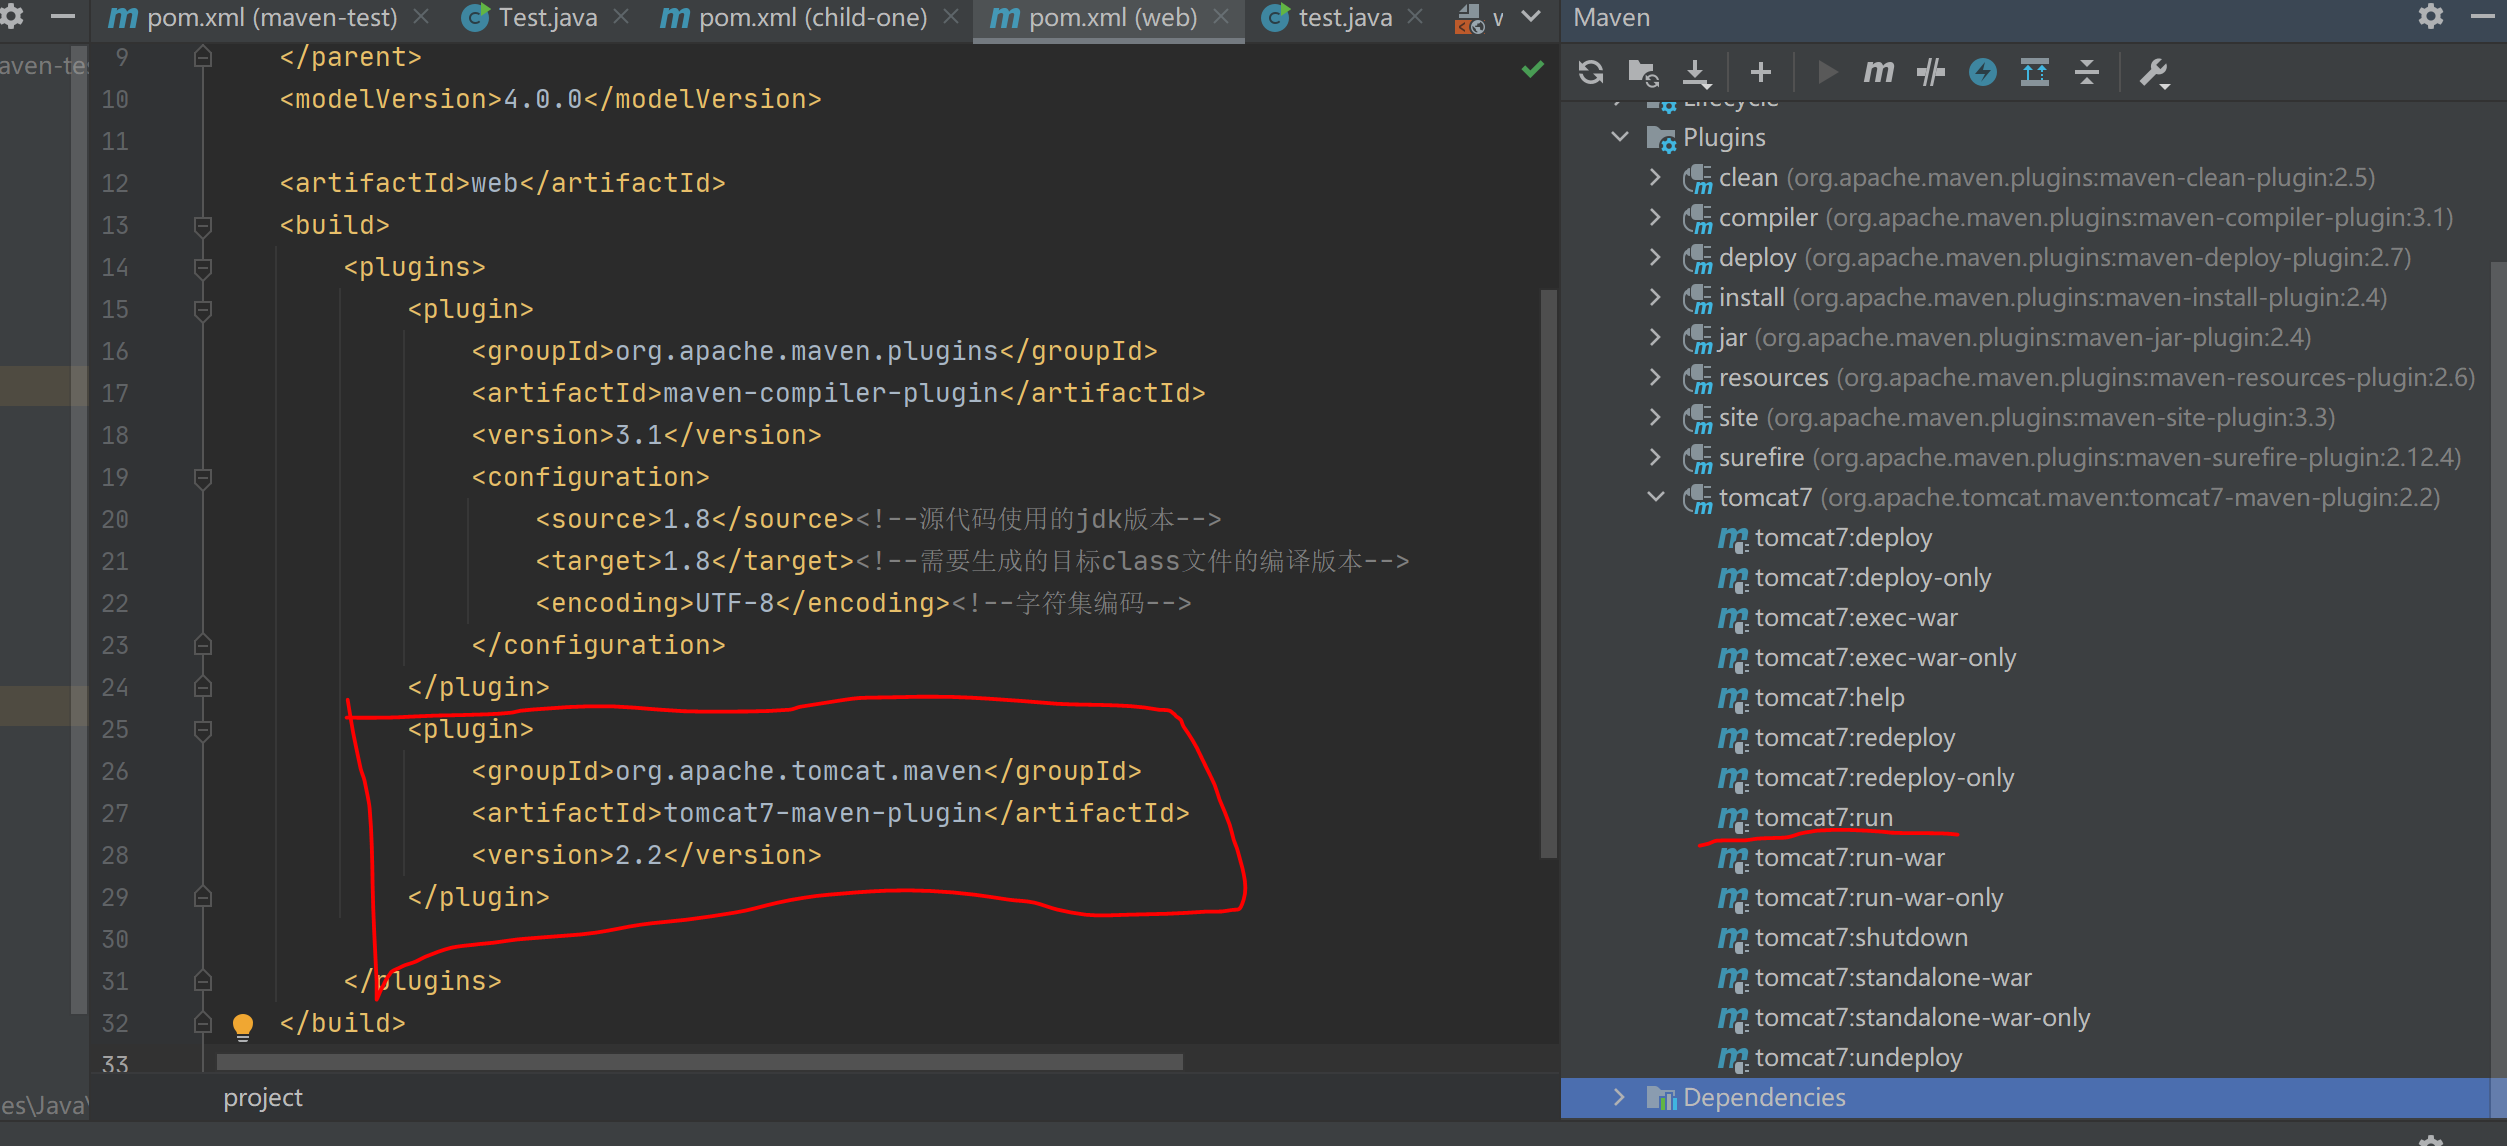The image size is (2507, 1146).
Task: Expand the compiler plugin node
Action: (1656, 217)
